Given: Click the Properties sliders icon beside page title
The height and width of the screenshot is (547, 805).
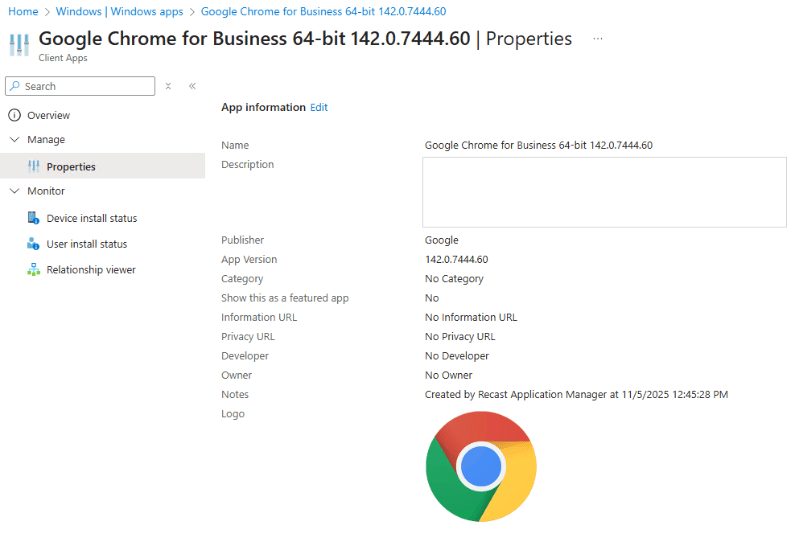Looking at the screenshot, I should tap(19, 45).
